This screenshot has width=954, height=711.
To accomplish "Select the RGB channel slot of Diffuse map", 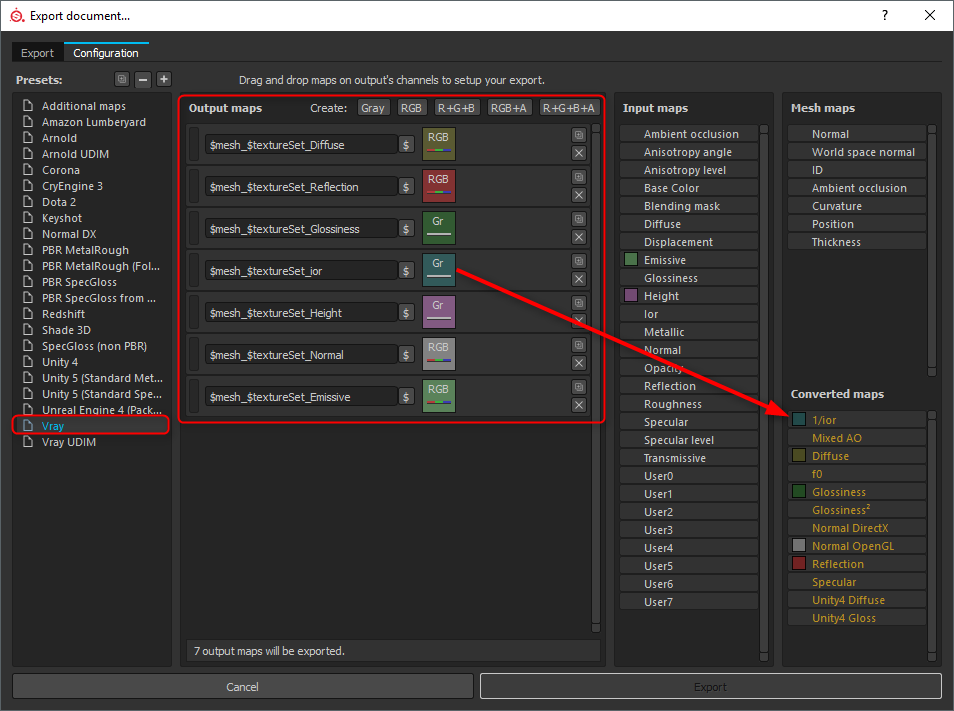I will (439, 144).
